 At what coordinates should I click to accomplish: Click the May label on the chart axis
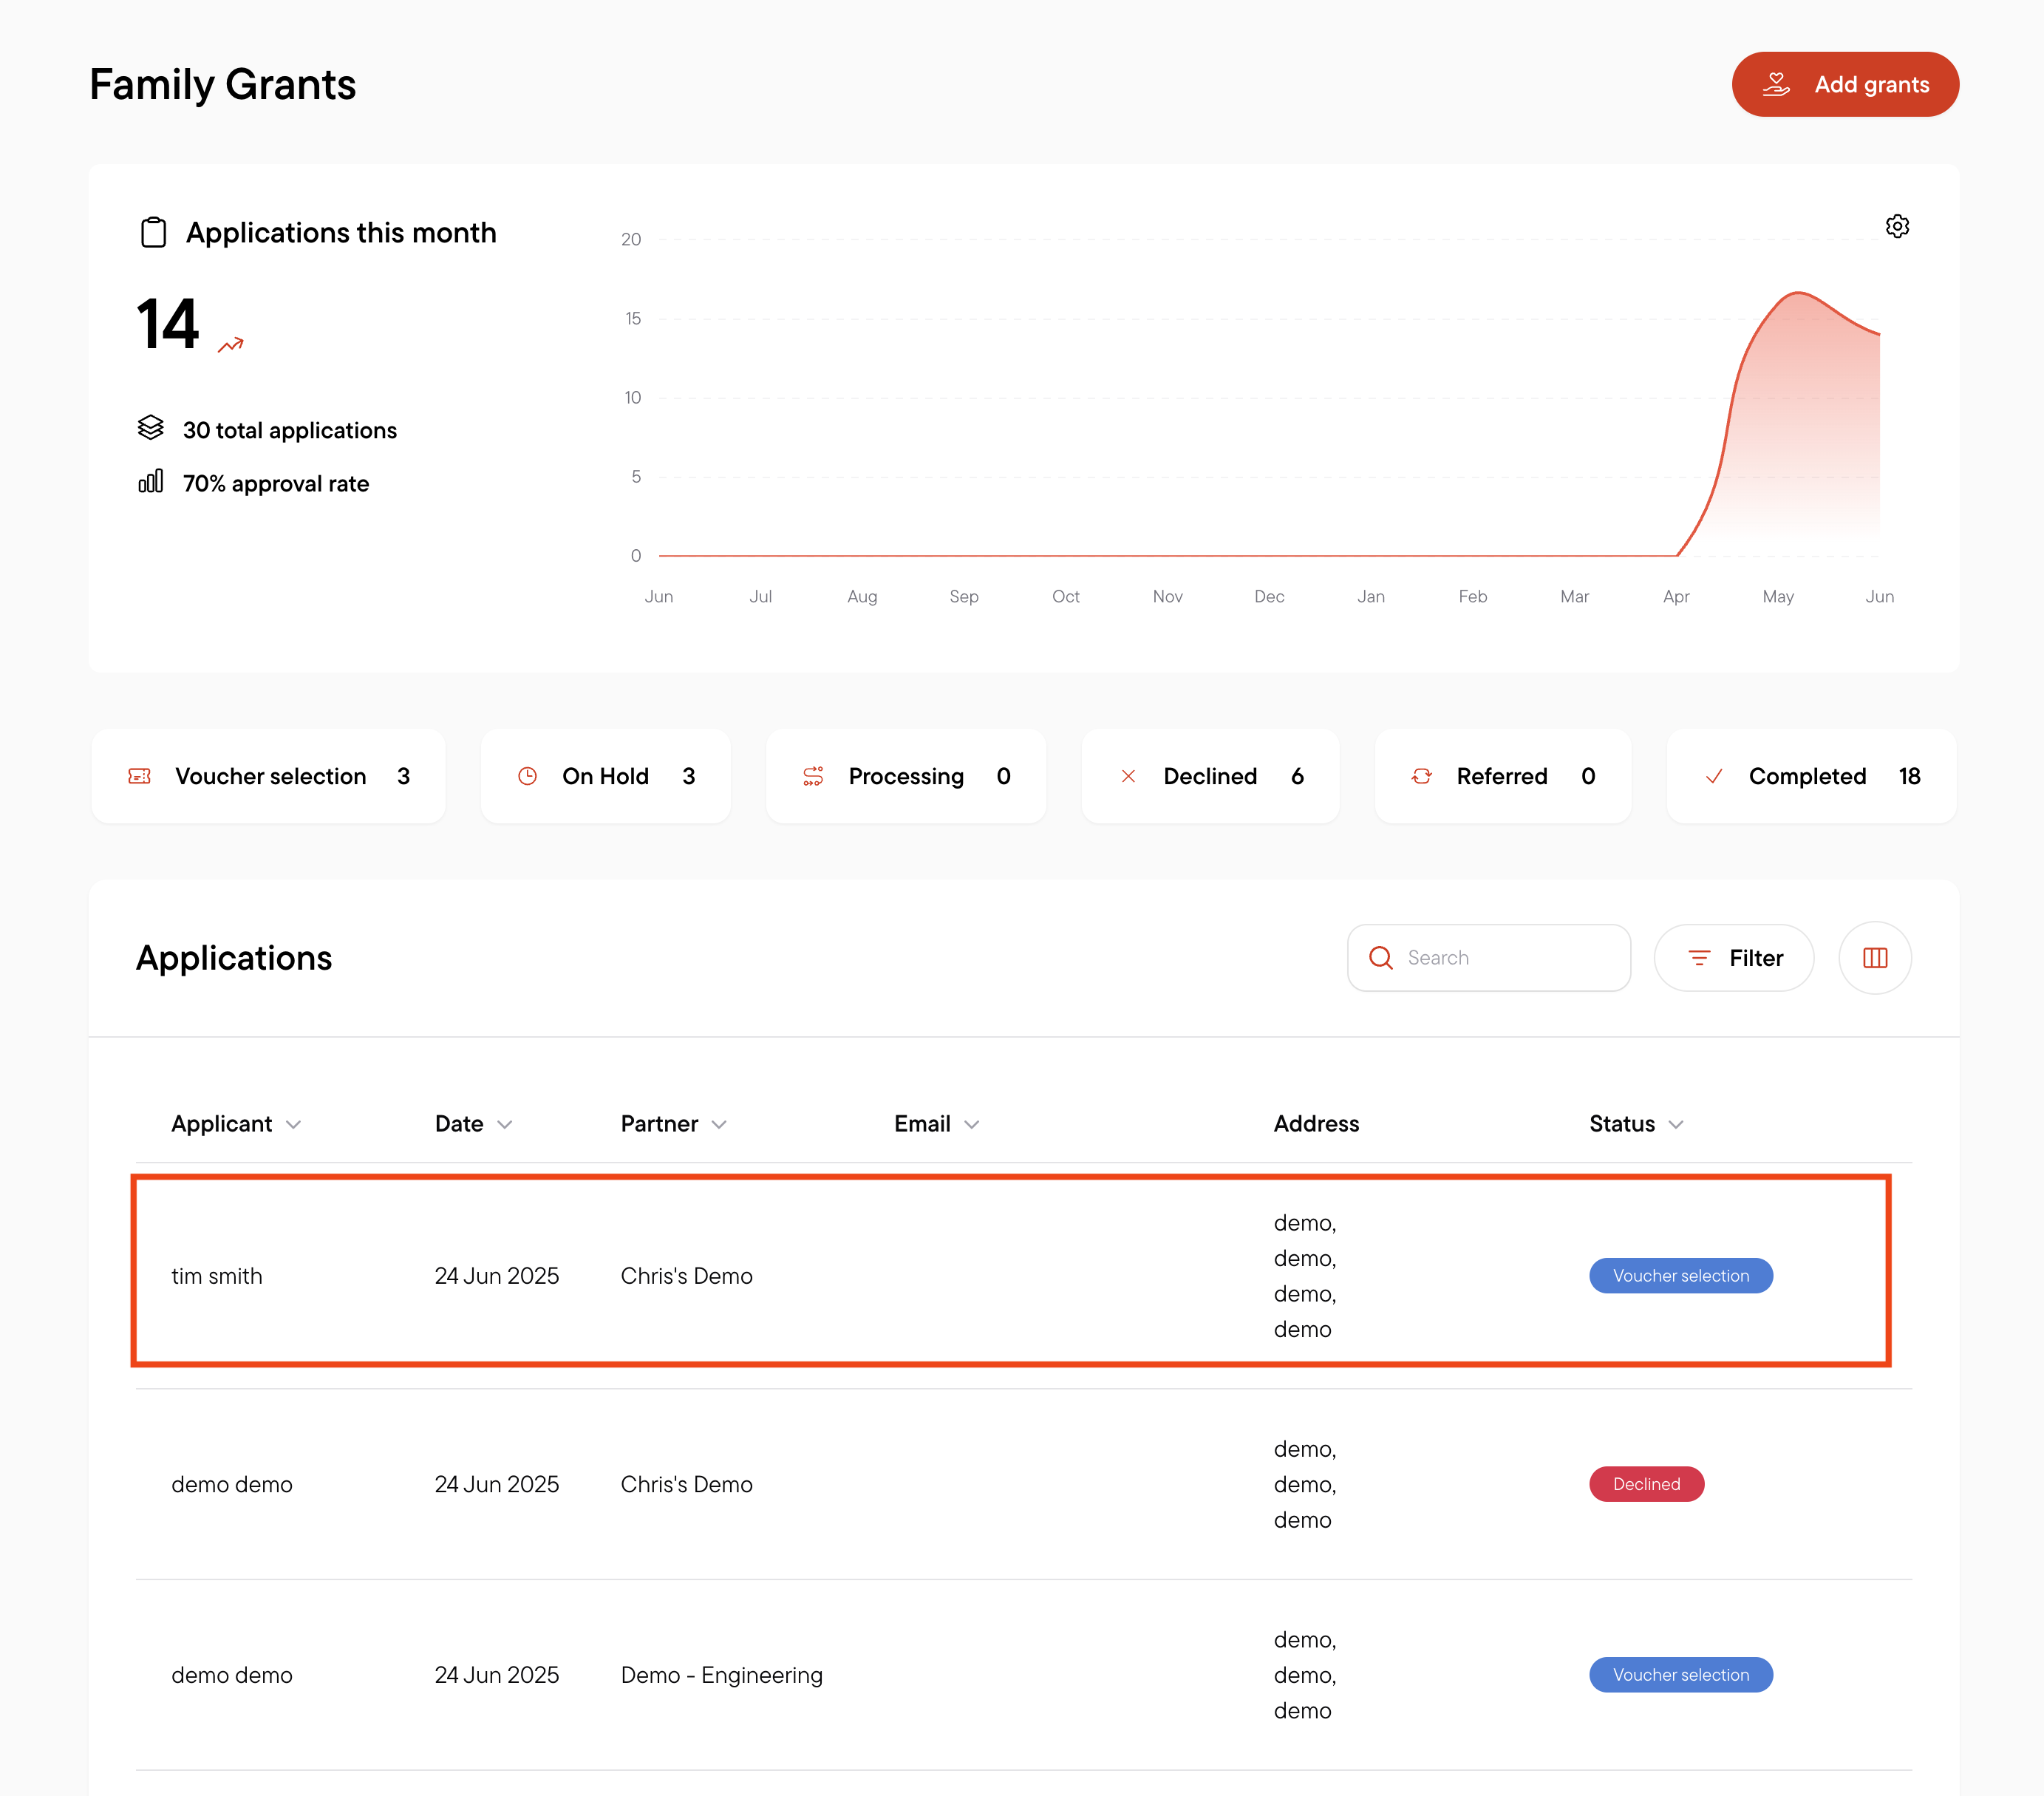point(1778,596)
